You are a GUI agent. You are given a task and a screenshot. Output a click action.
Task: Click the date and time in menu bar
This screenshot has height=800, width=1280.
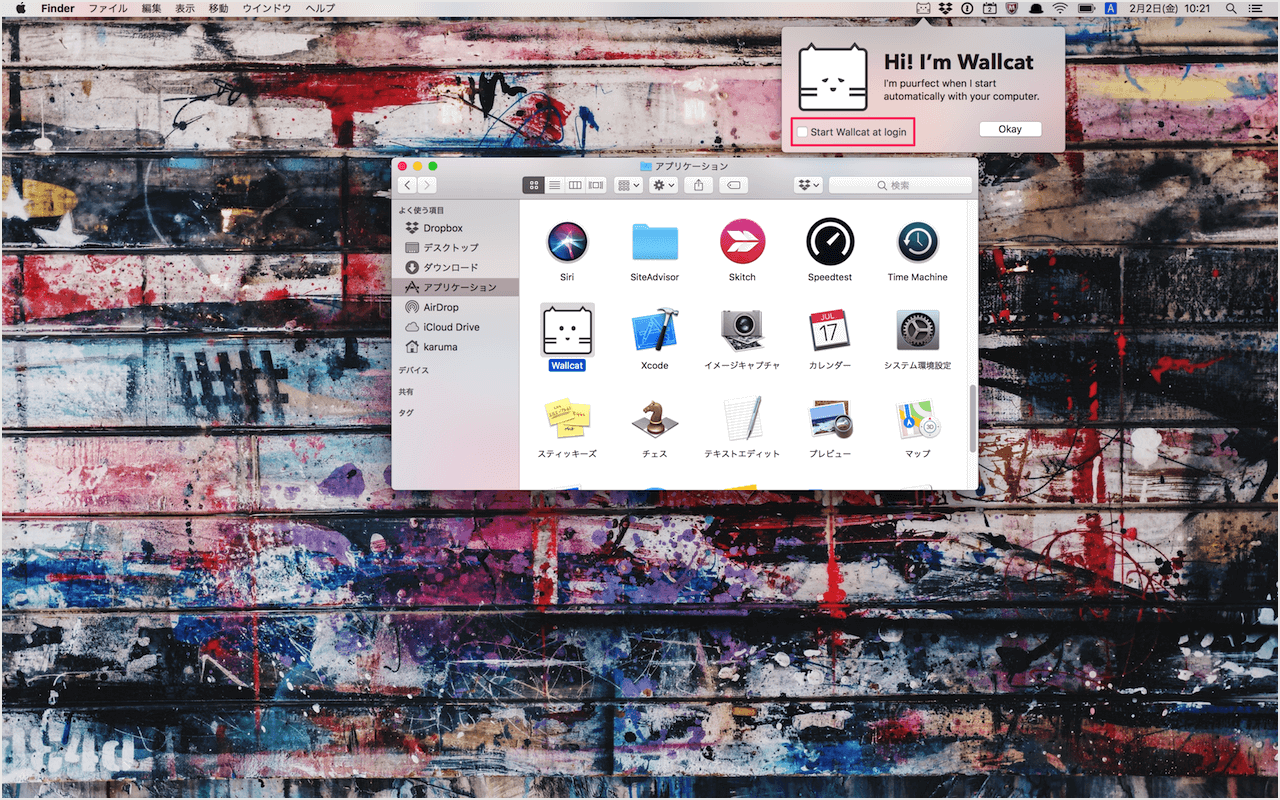tap(1170, 8)
